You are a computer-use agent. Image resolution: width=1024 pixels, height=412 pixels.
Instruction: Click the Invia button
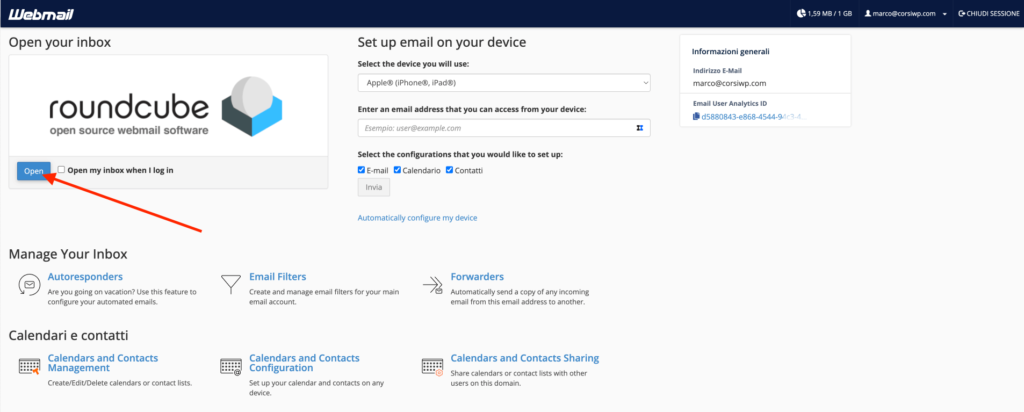pyautogui.click(x=374, y=188)
